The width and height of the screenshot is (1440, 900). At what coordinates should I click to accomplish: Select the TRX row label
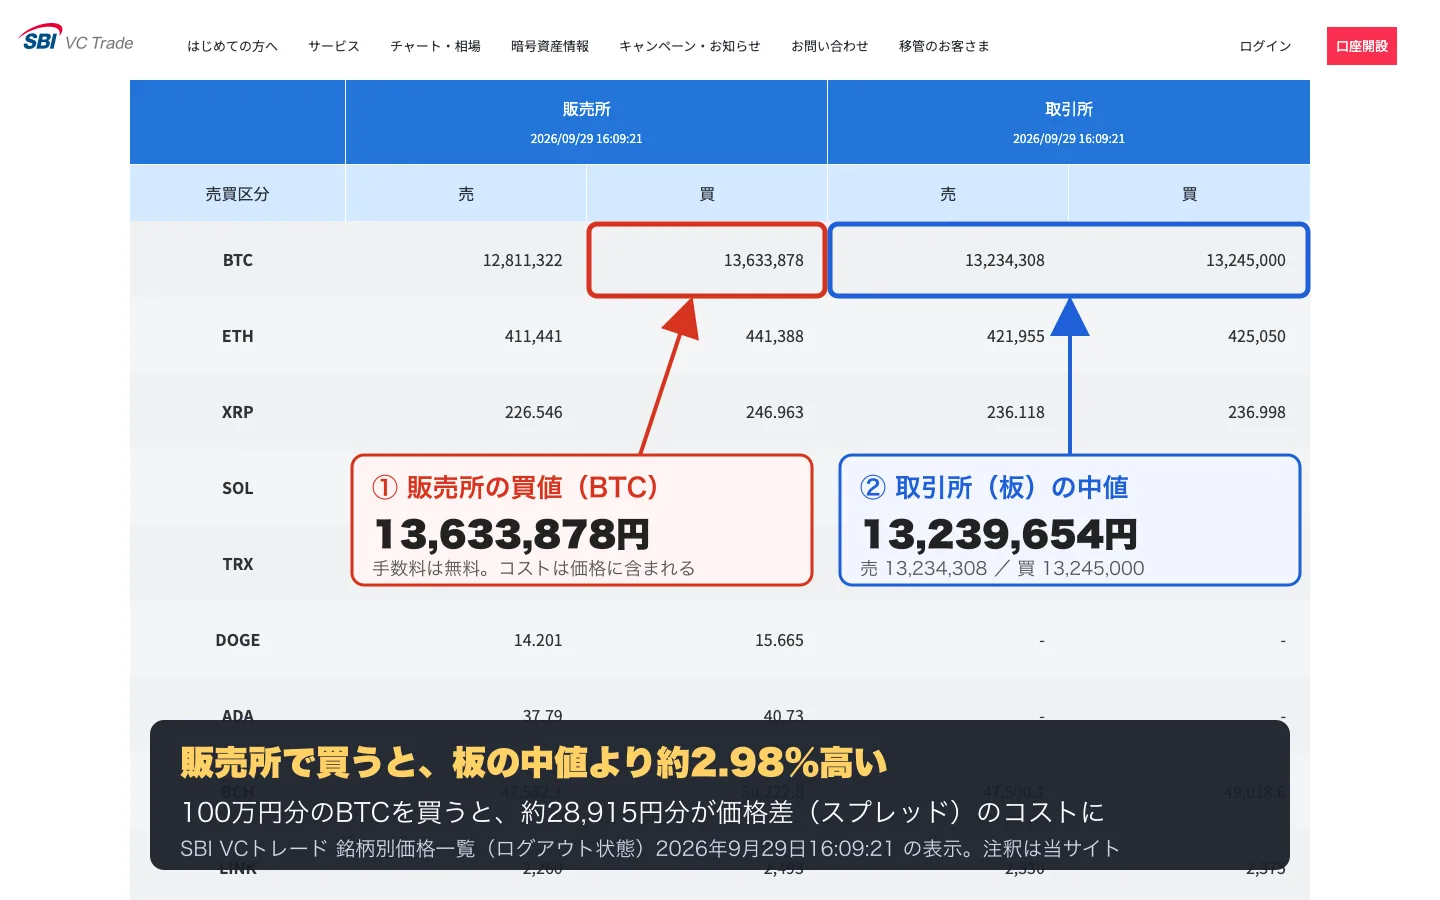(238, 564)
